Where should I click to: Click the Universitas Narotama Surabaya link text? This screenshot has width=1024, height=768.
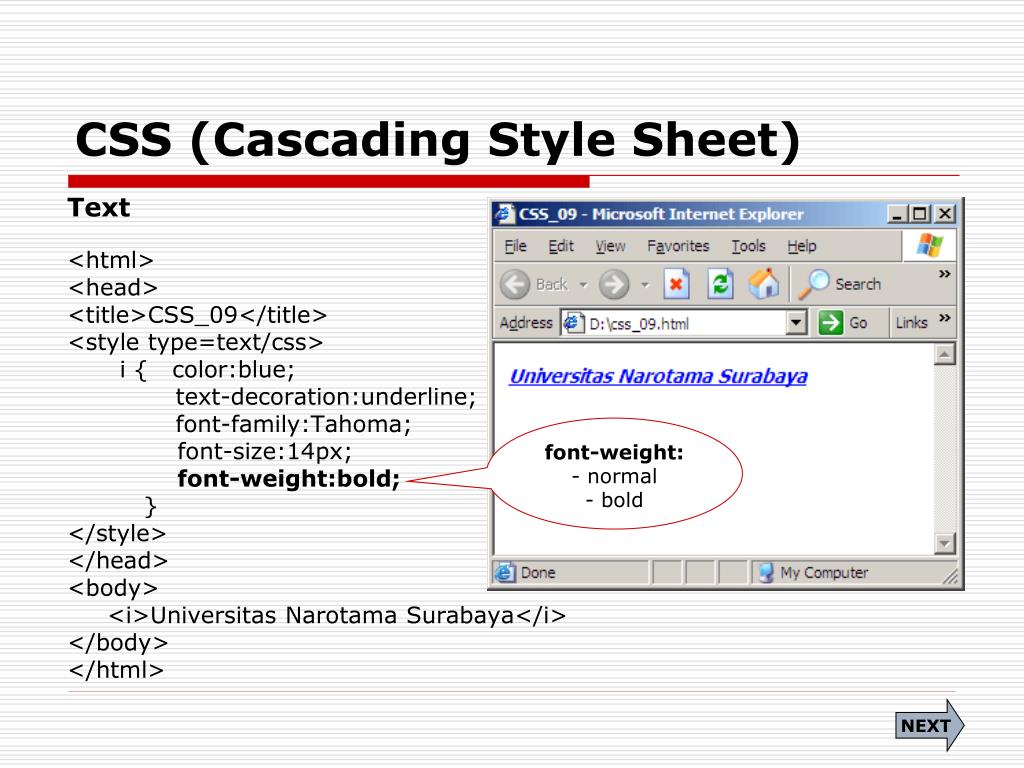pos(658,377)
